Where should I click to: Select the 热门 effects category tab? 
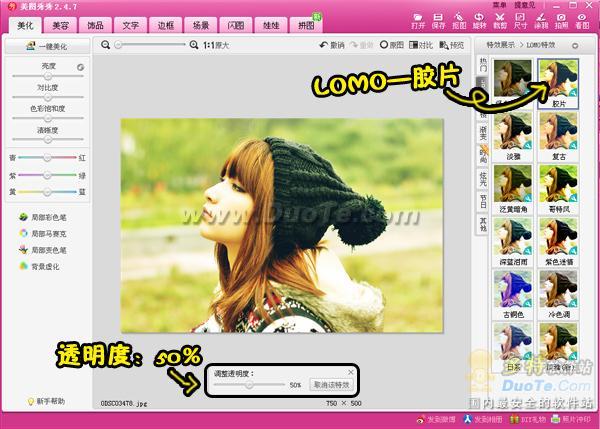[483, 65]
